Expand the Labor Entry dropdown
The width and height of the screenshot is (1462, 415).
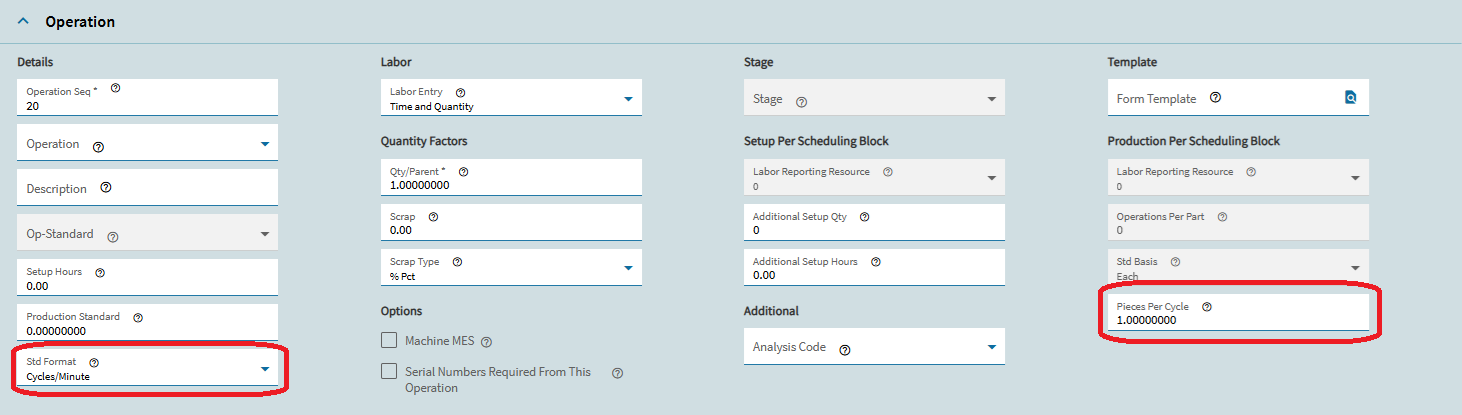click(511, 98)
